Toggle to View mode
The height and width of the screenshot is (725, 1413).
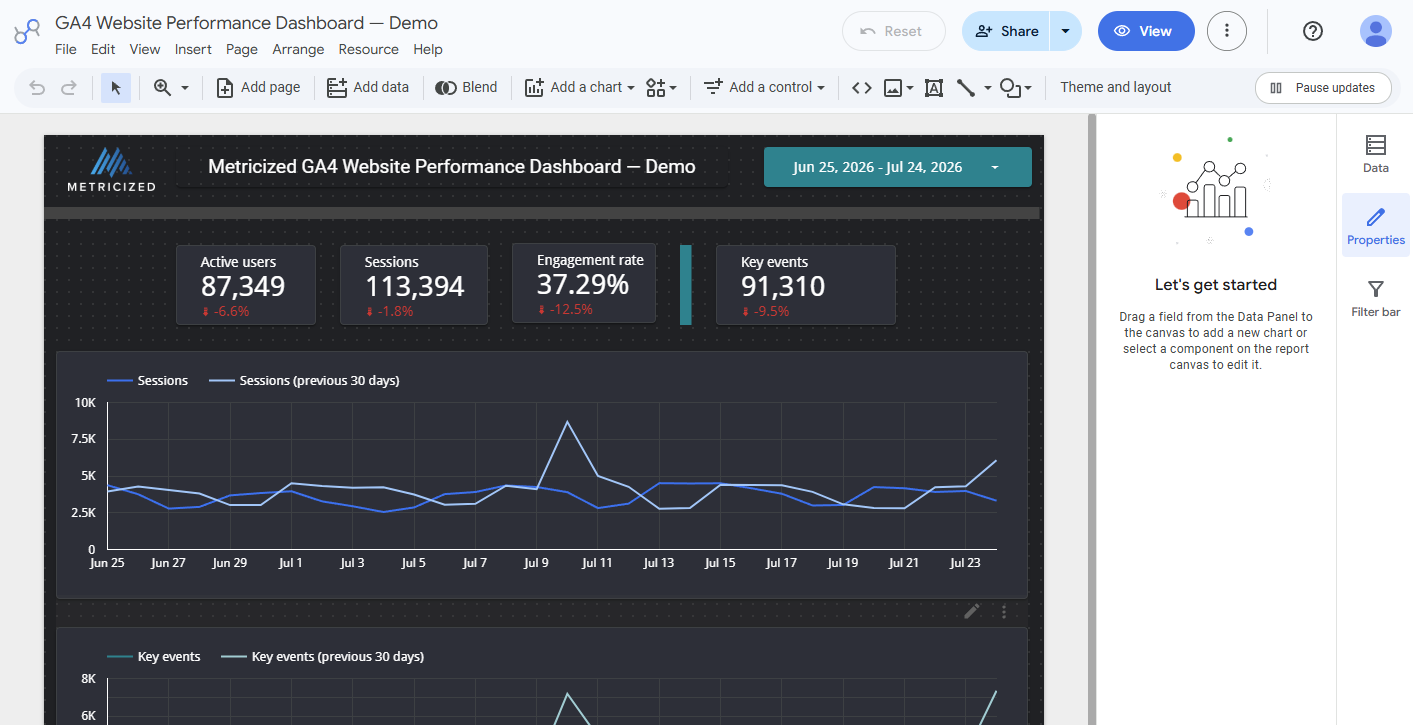[1146, 31]
